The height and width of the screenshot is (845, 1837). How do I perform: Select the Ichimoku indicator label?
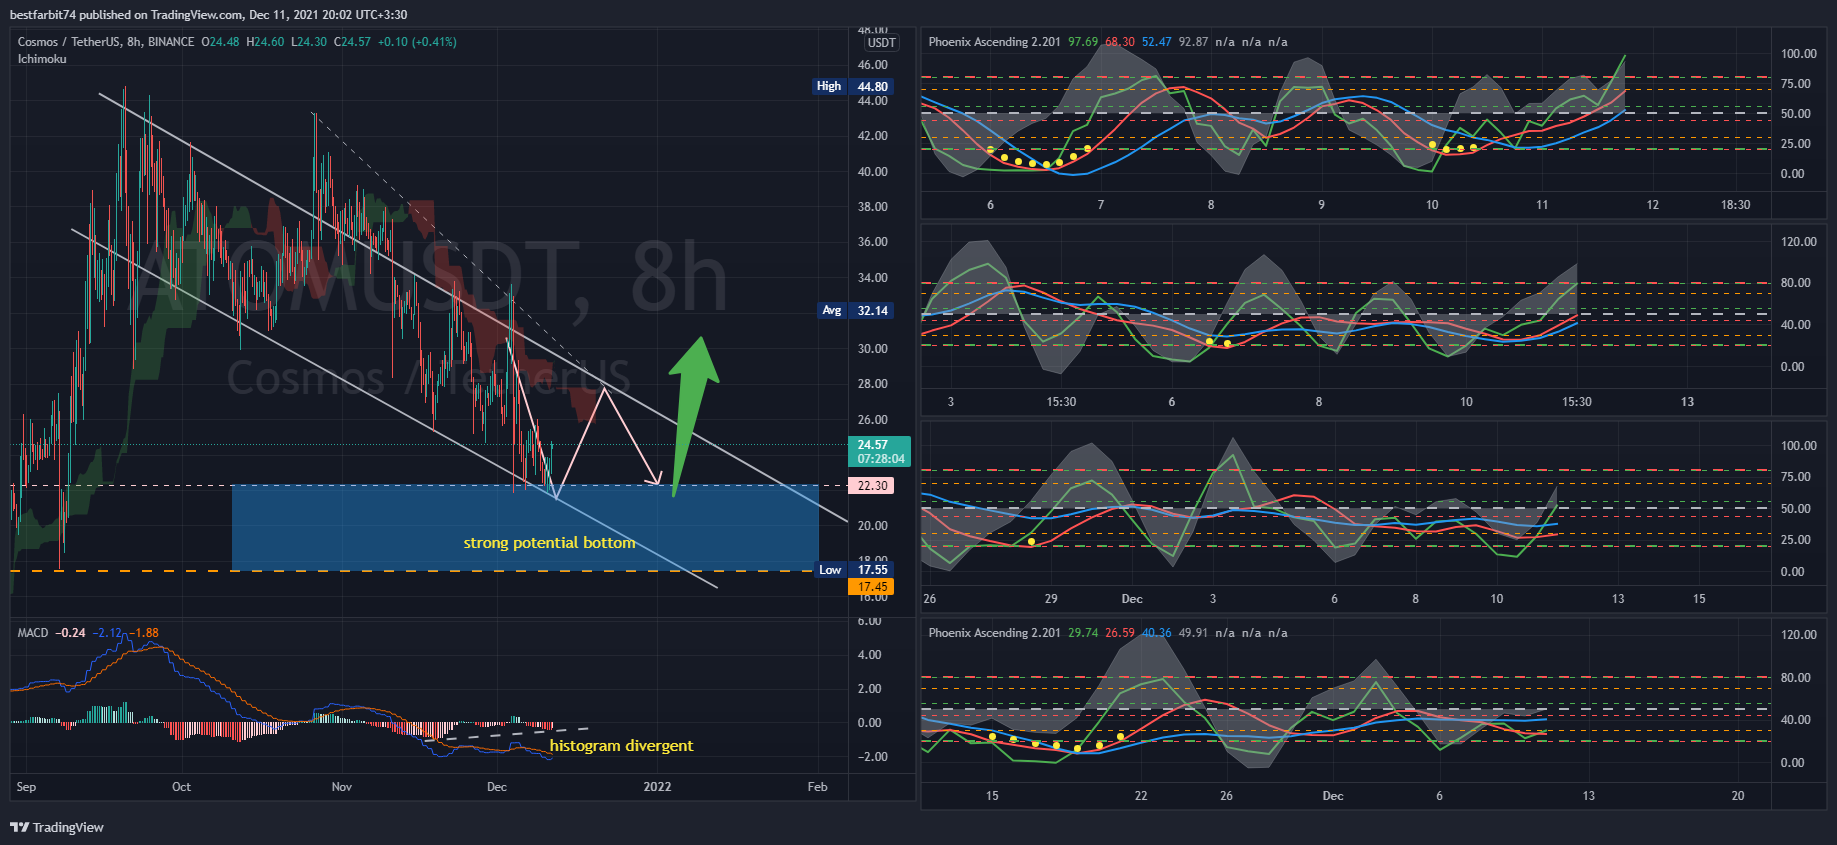tap(42, 59)
